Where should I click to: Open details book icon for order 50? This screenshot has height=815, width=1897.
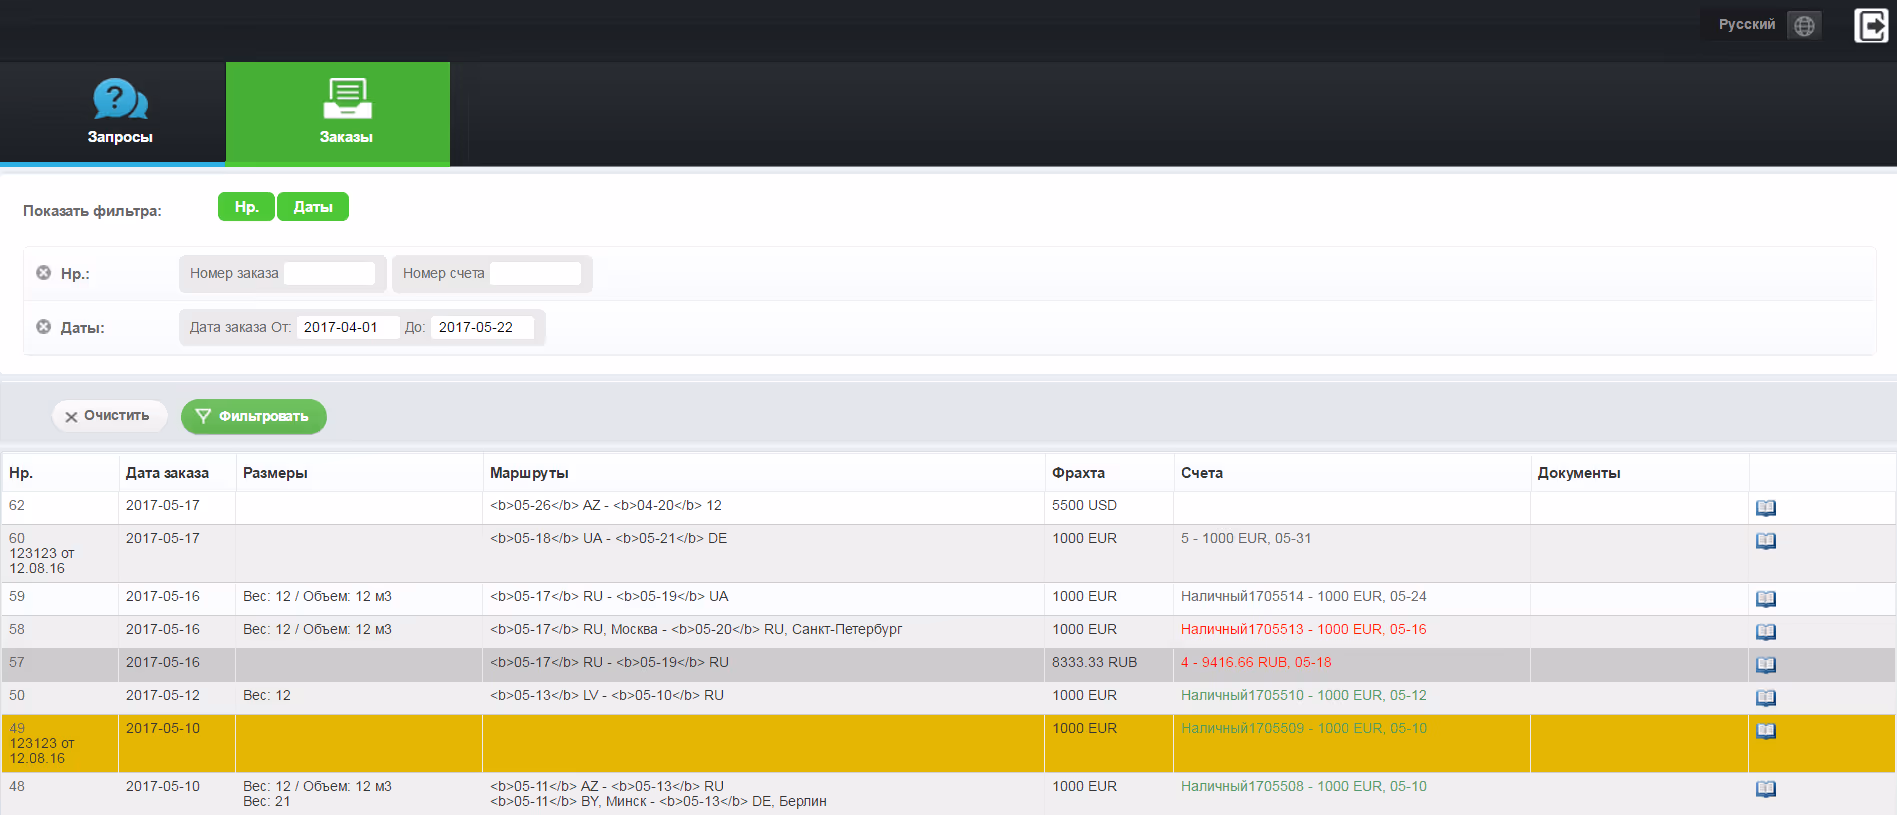point(1766,698)
